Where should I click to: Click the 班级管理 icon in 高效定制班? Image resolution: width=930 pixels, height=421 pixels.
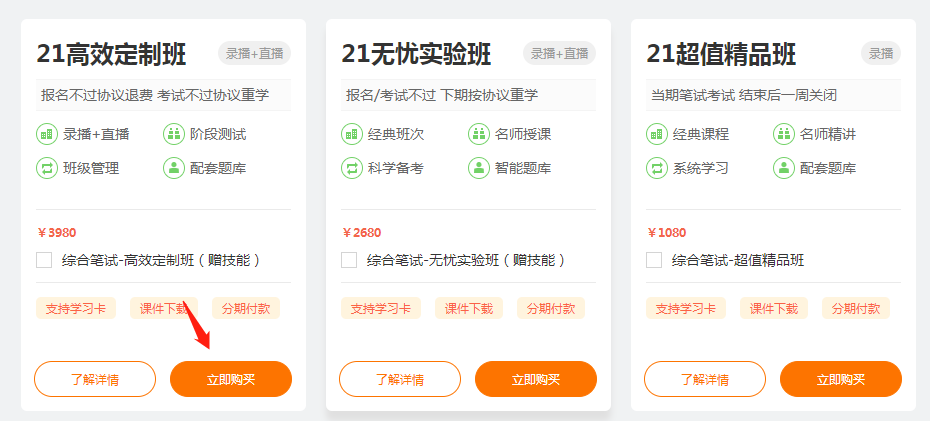coord(47,168)
